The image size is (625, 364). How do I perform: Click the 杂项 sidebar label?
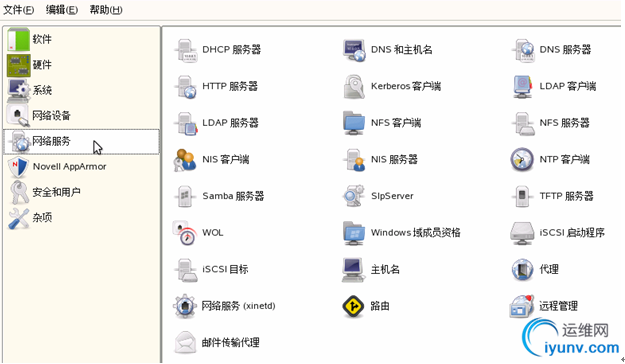[42, 218]
